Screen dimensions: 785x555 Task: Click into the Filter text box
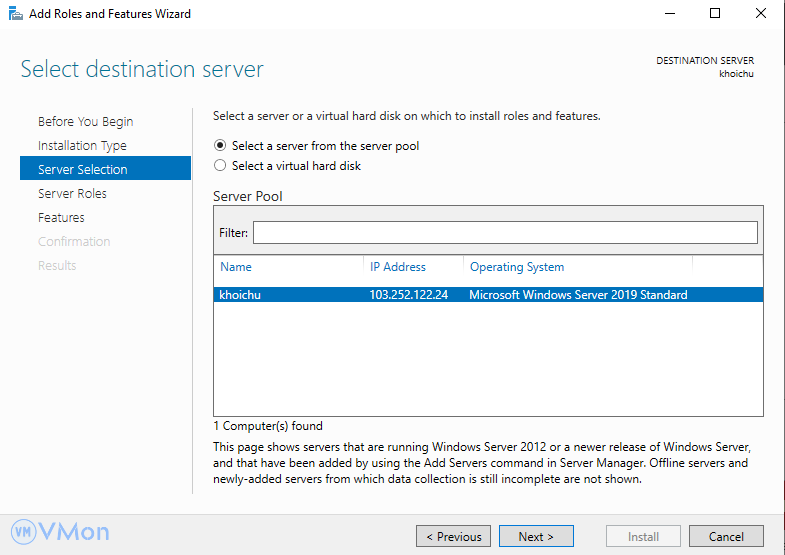pos(505,232)
